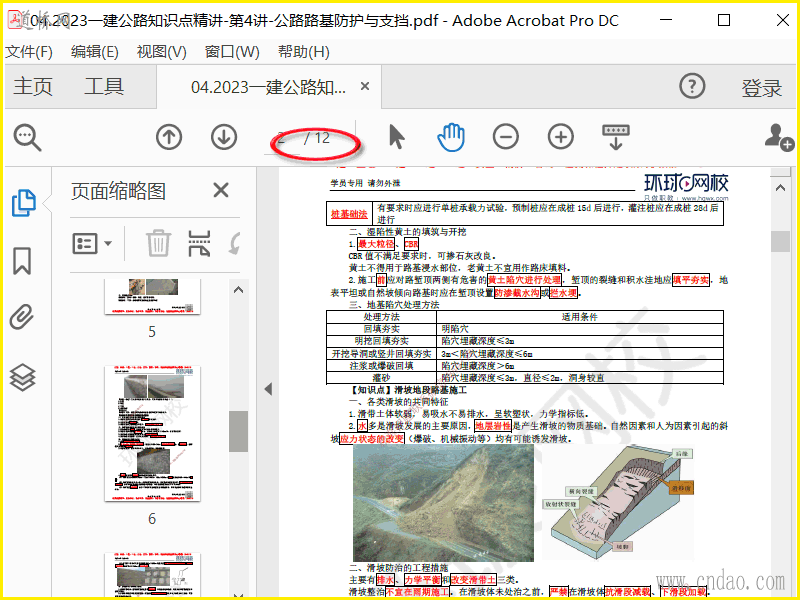The height and width of the screenshot is (600, 800).
Task: Open the find text magnifier tool
Action: point(27,138)
